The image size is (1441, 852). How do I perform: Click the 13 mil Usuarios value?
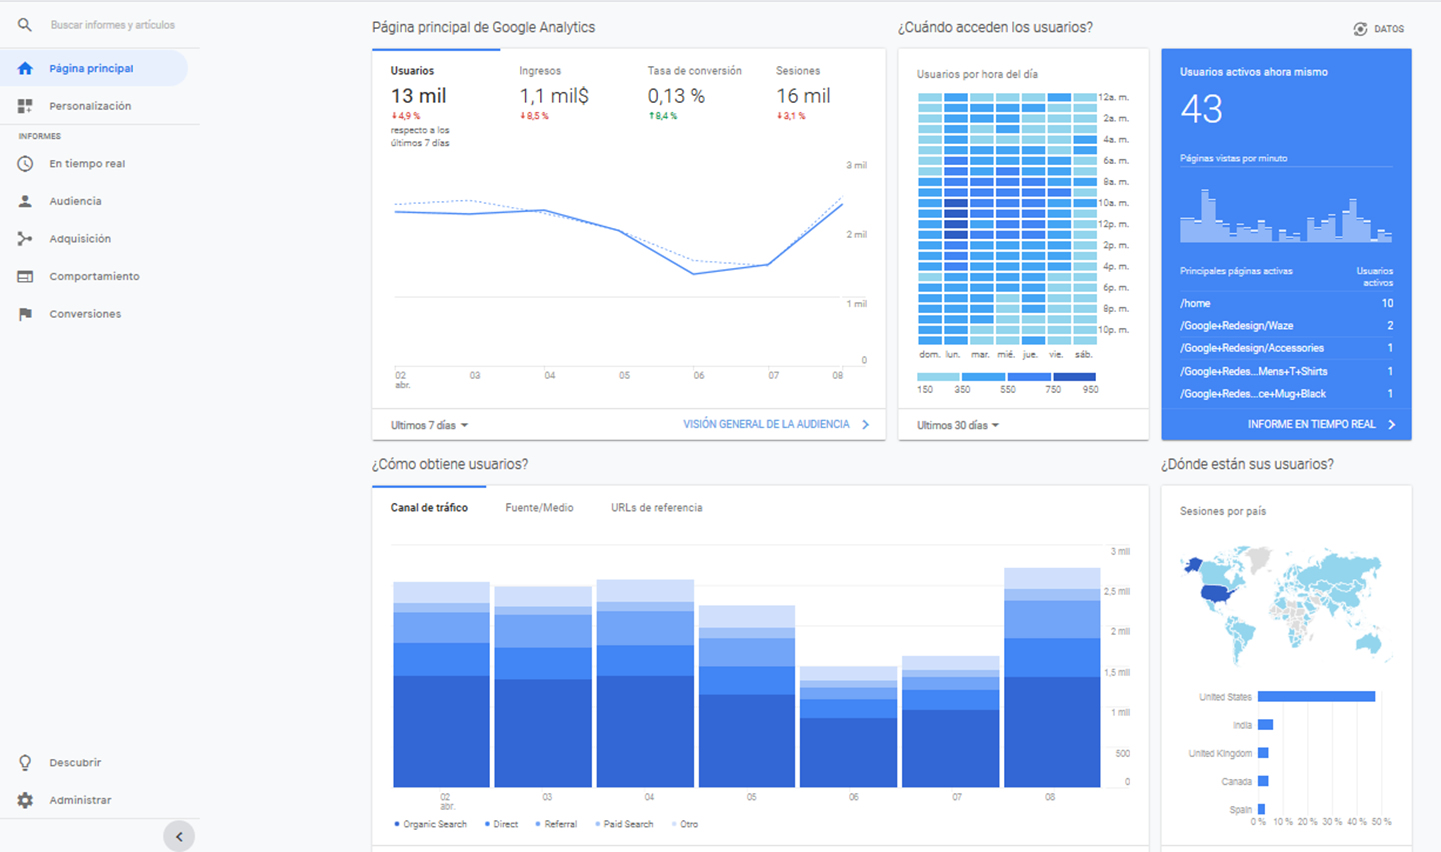(x=418, y=96)
